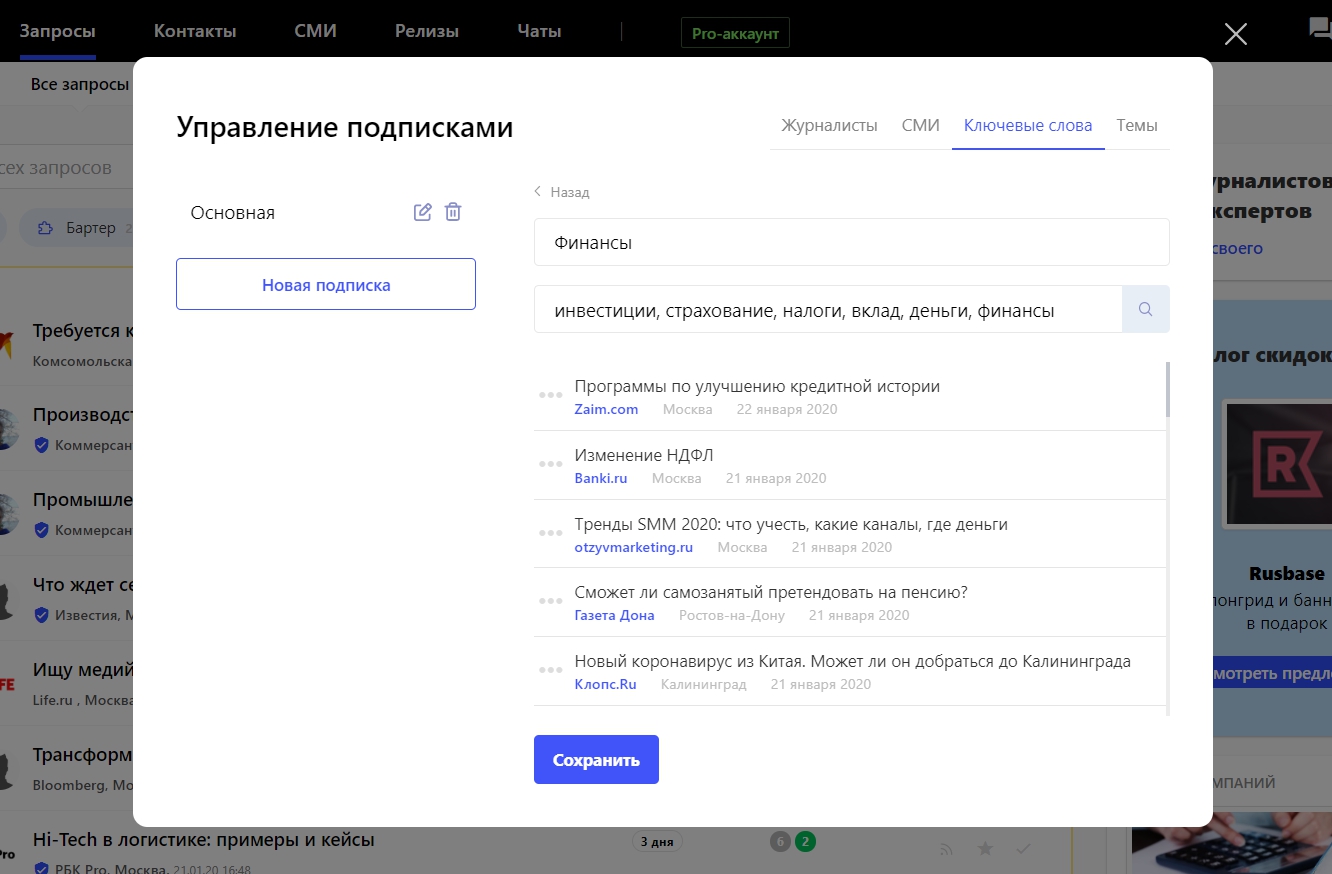1332x874 pixels.
Task: Open three-dot menu for коронавирус request
Action: point(550,670)
